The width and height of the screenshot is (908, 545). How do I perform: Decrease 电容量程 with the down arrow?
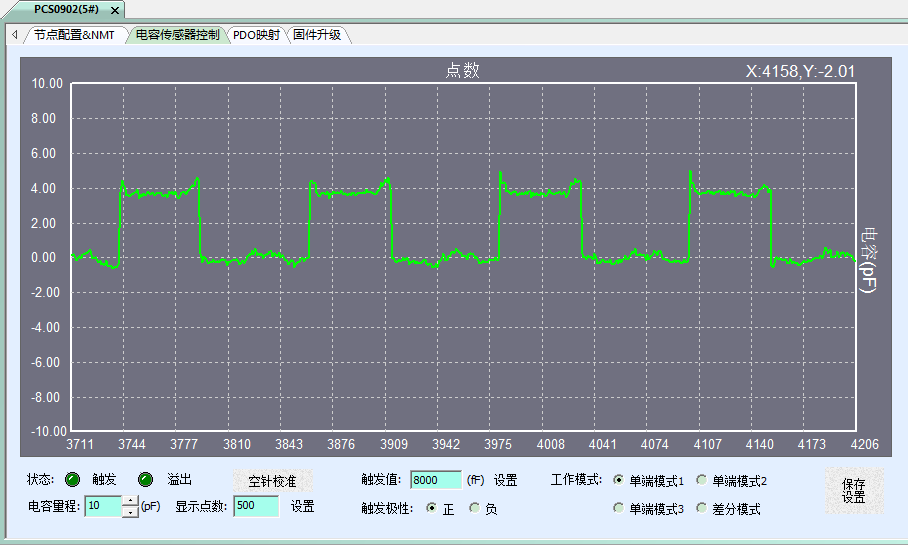130,512
